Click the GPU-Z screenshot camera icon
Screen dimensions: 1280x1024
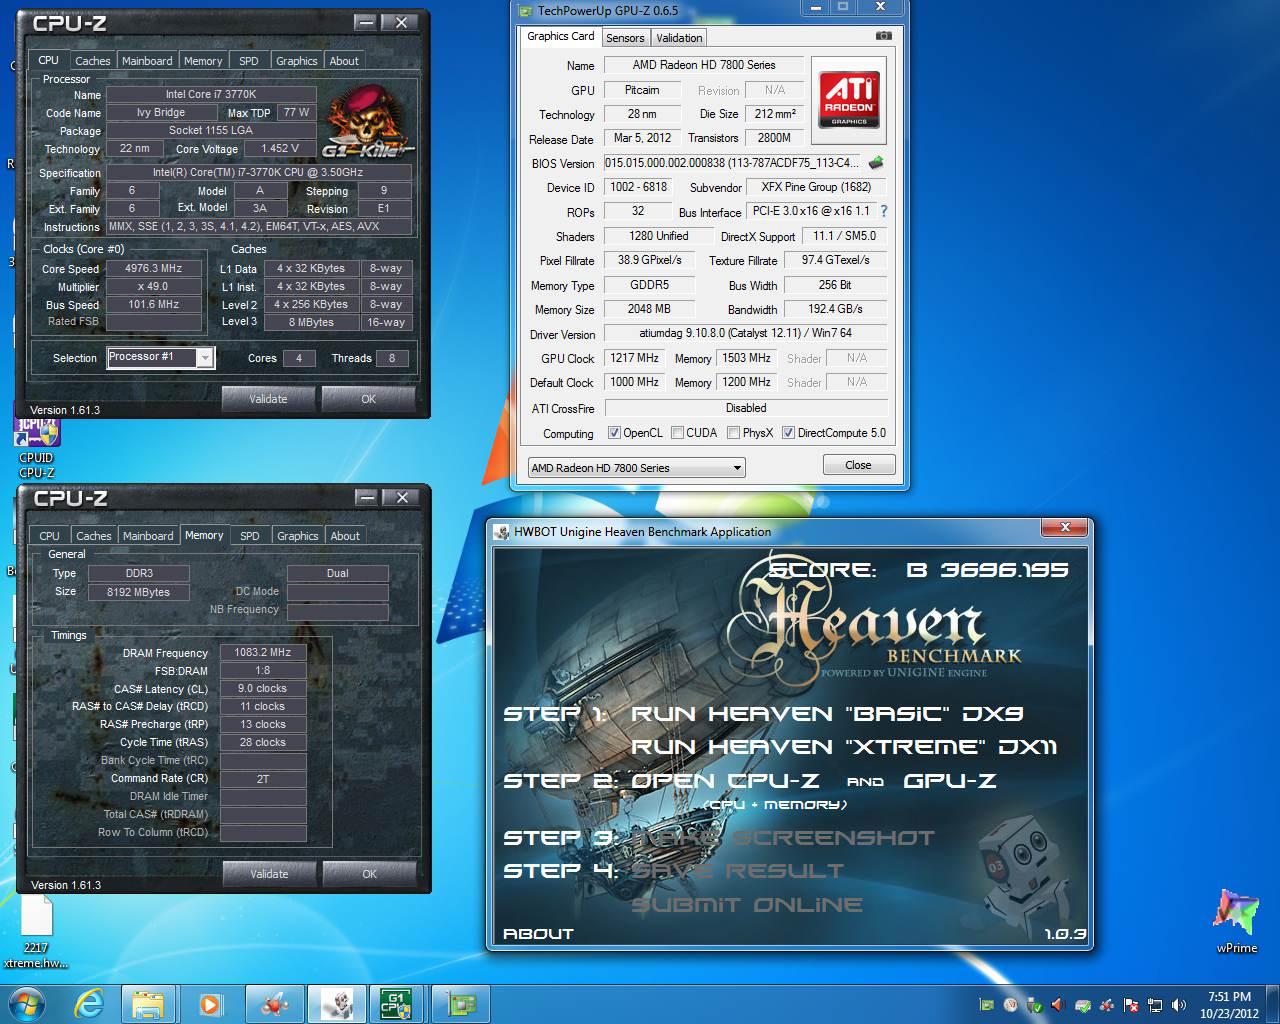coord(884,36)
